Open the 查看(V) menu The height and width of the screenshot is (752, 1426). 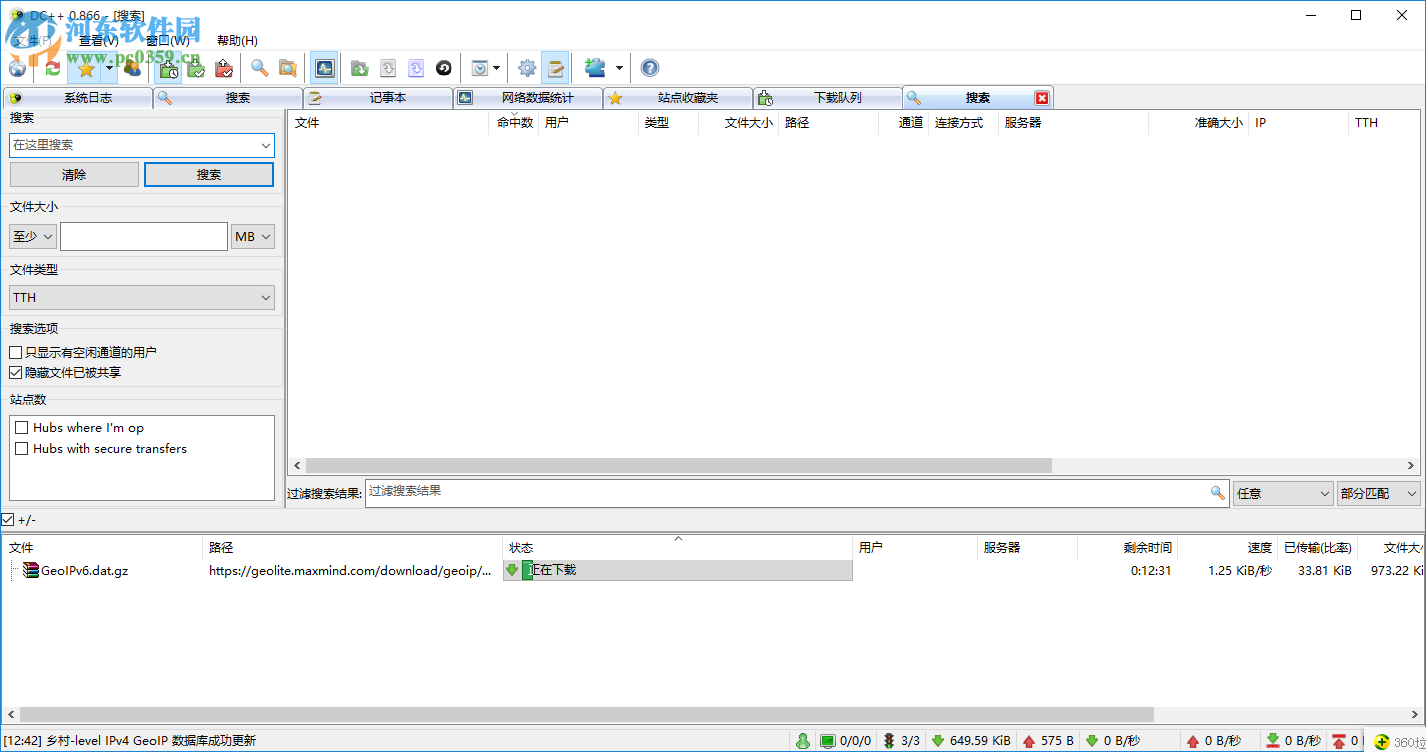(x=96, y=41)
